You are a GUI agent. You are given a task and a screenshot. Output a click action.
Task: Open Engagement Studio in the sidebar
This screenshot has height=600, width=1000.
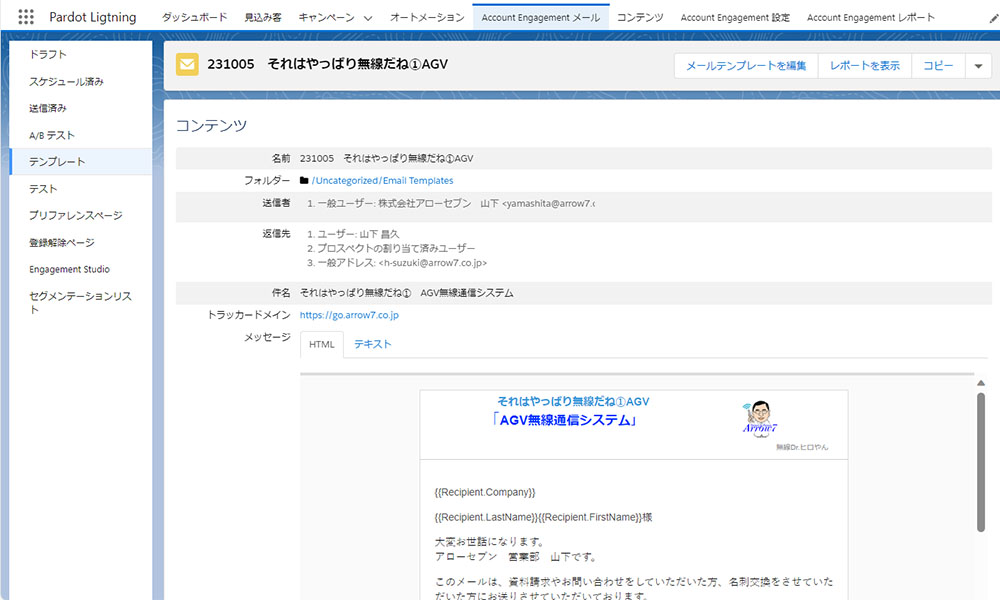(x=81, y=269)
